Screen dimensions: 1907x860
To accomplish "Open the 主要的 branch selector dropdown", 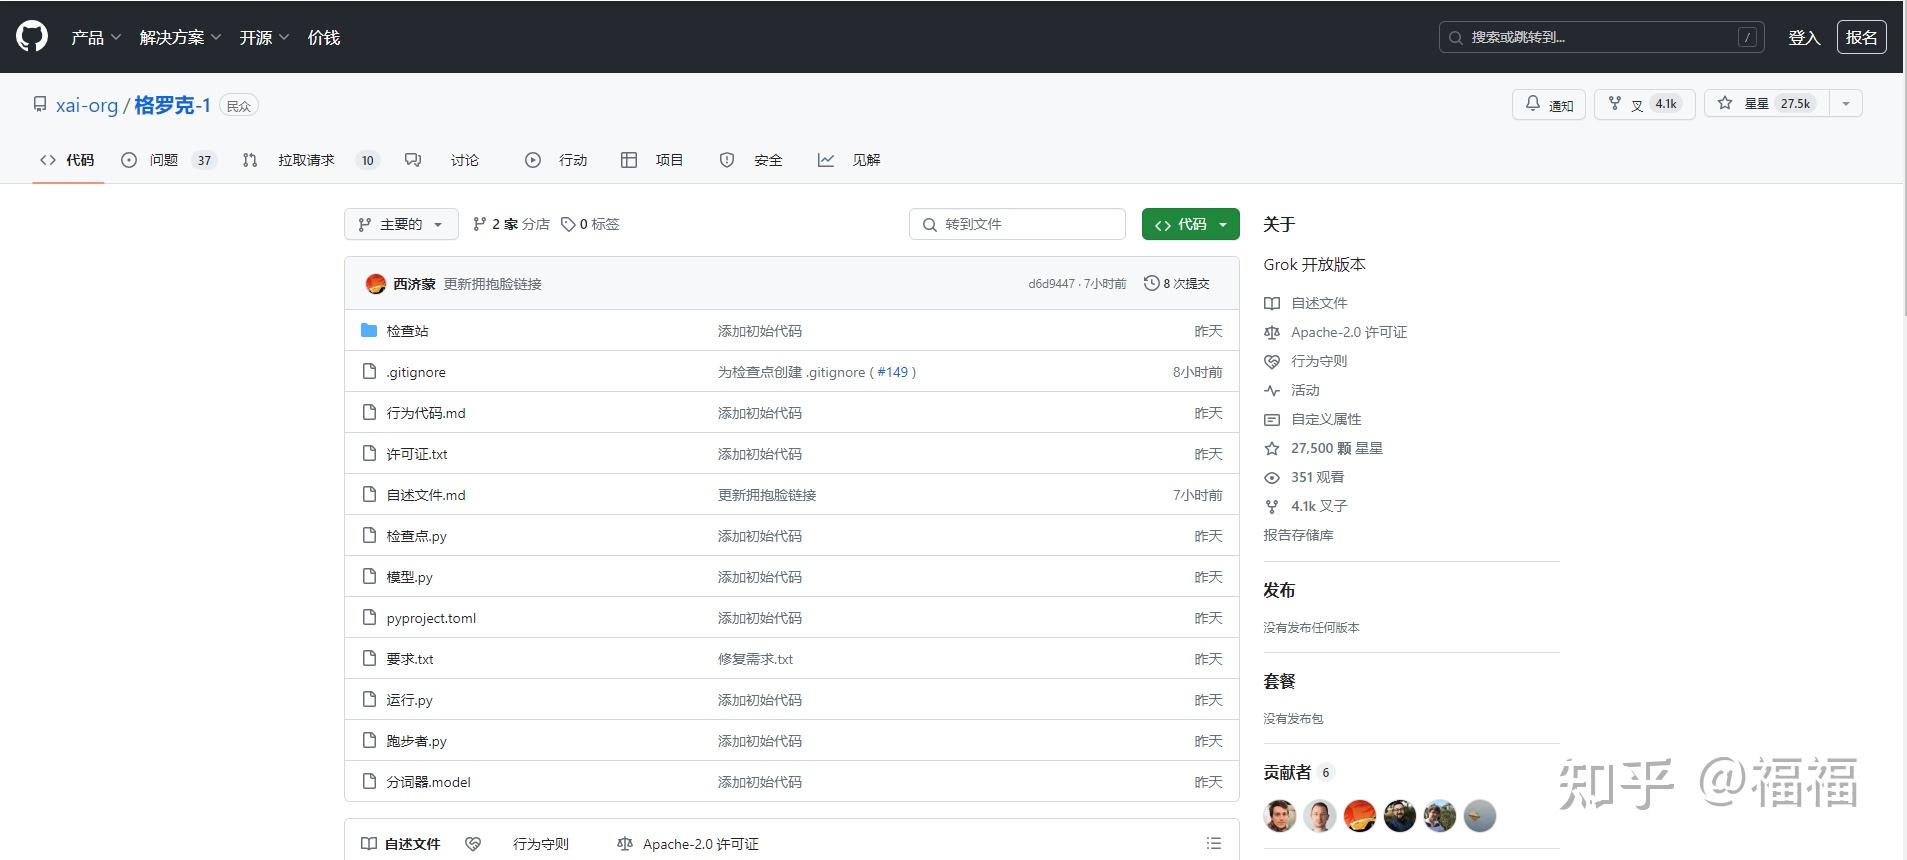I will click(401, 224).
